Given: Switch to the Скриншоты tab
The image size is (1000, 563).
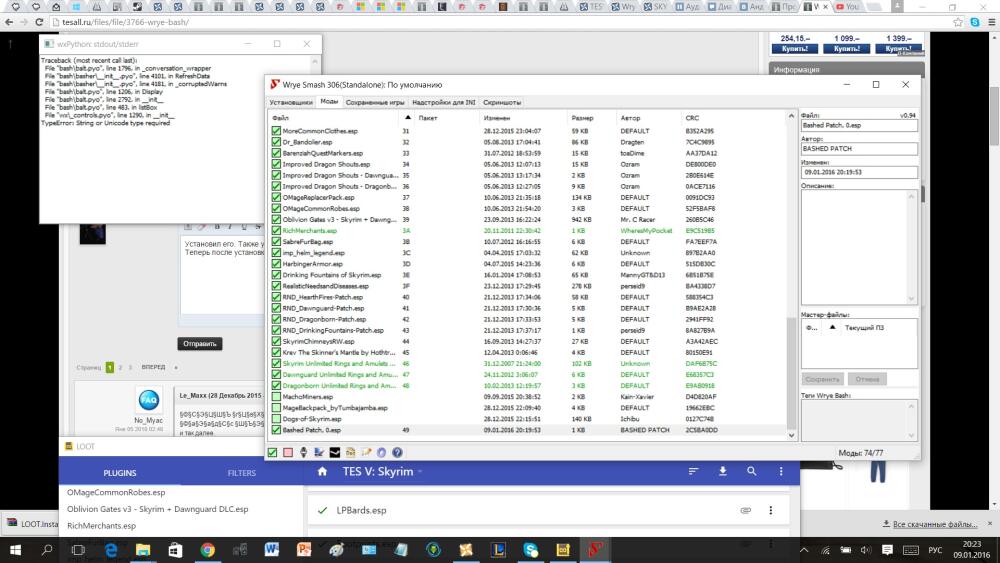Looking at the screenshot, I should point(502,103).
